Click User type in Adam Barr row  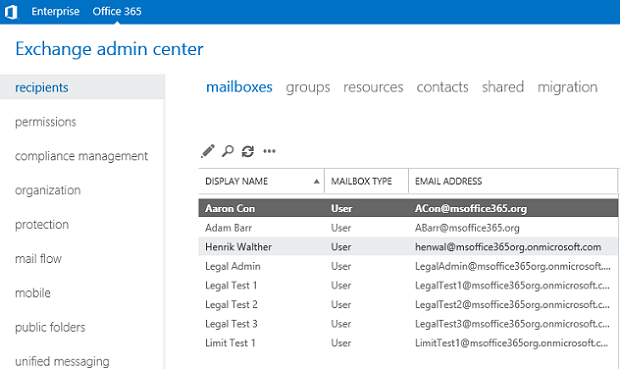[341, 228]
